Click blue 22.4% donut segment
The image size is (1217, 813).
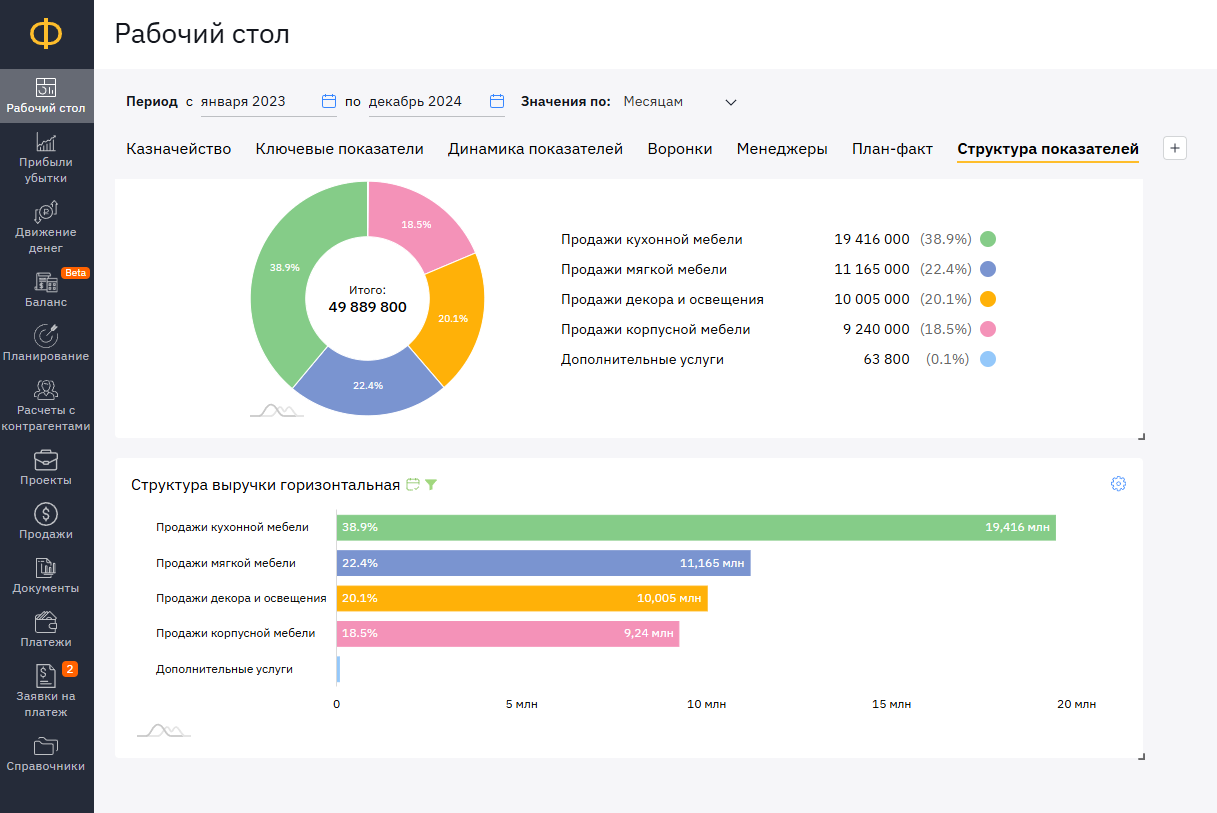(367, 385)
